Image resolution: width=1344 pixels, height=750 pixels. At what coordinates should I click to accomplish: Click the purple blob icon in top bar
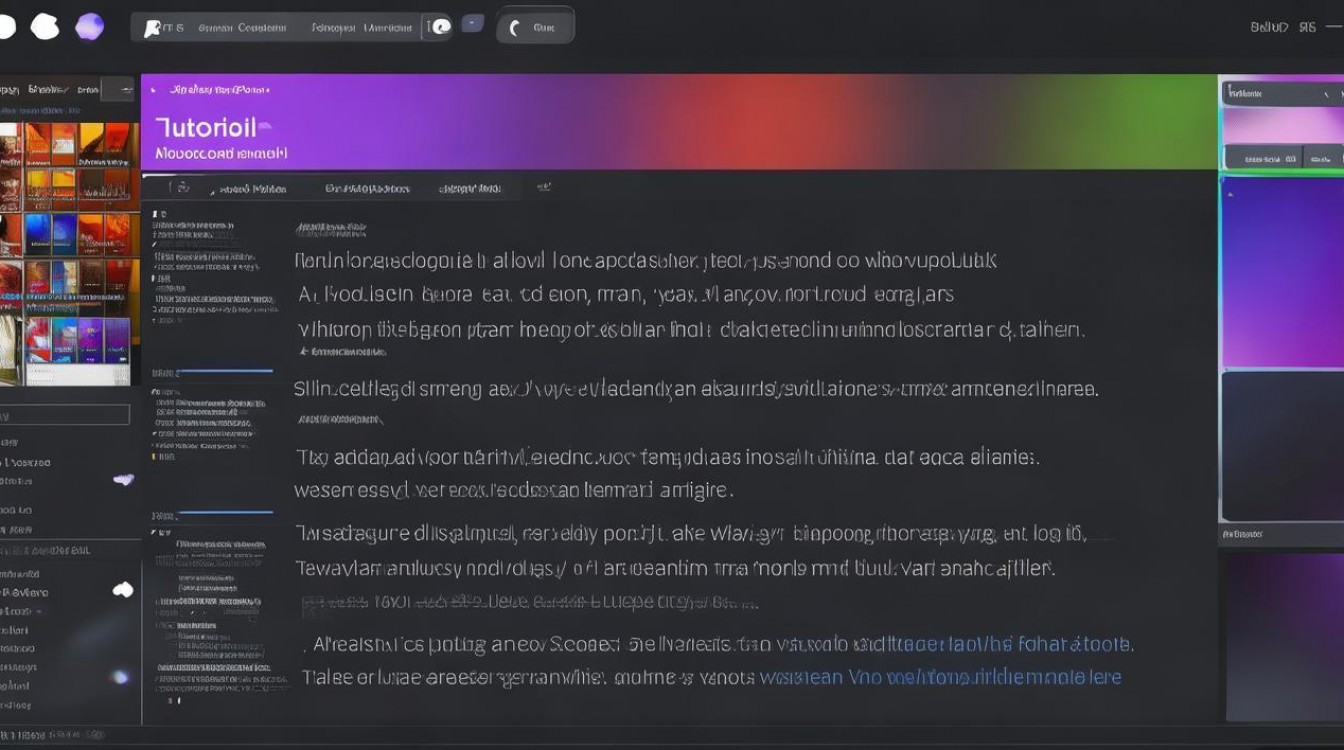[90, 27]
